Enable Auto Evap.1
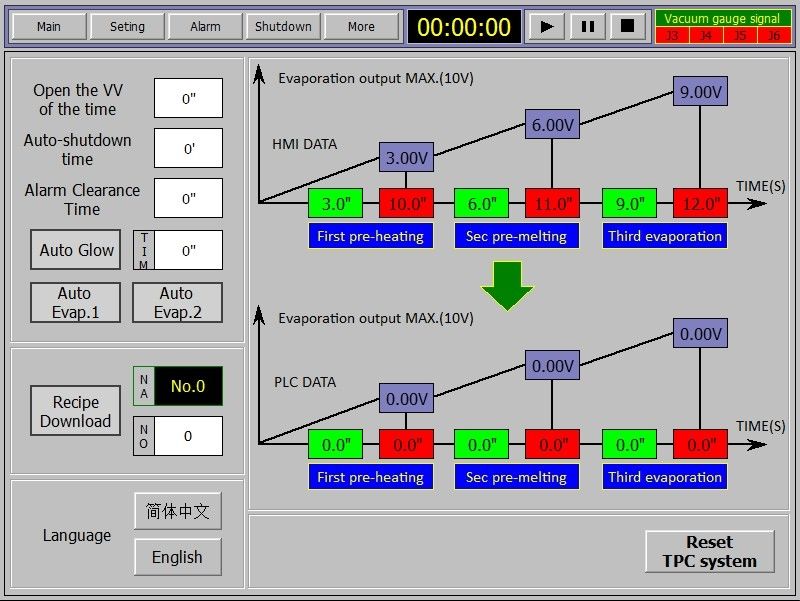This screenshot has height=601, width=800. pos(75,303)
